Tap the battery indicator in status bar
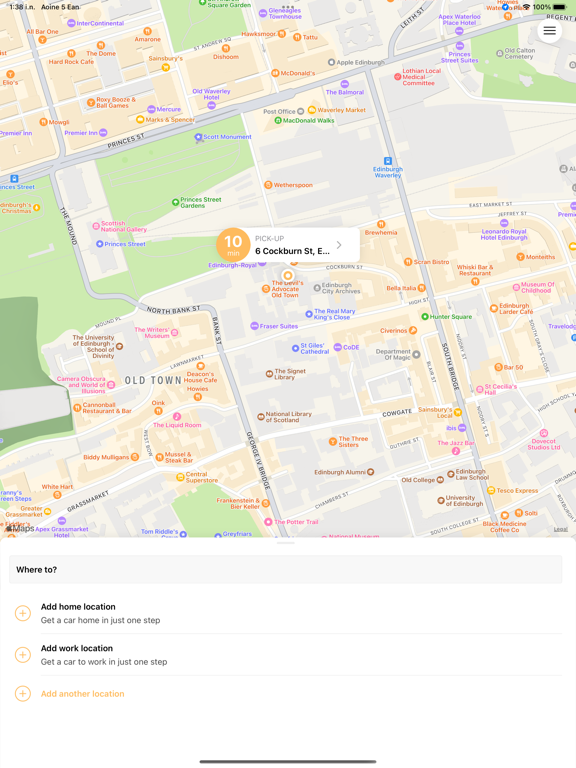Viewport: 576px width, 768px height. click(x=559, y=7)
